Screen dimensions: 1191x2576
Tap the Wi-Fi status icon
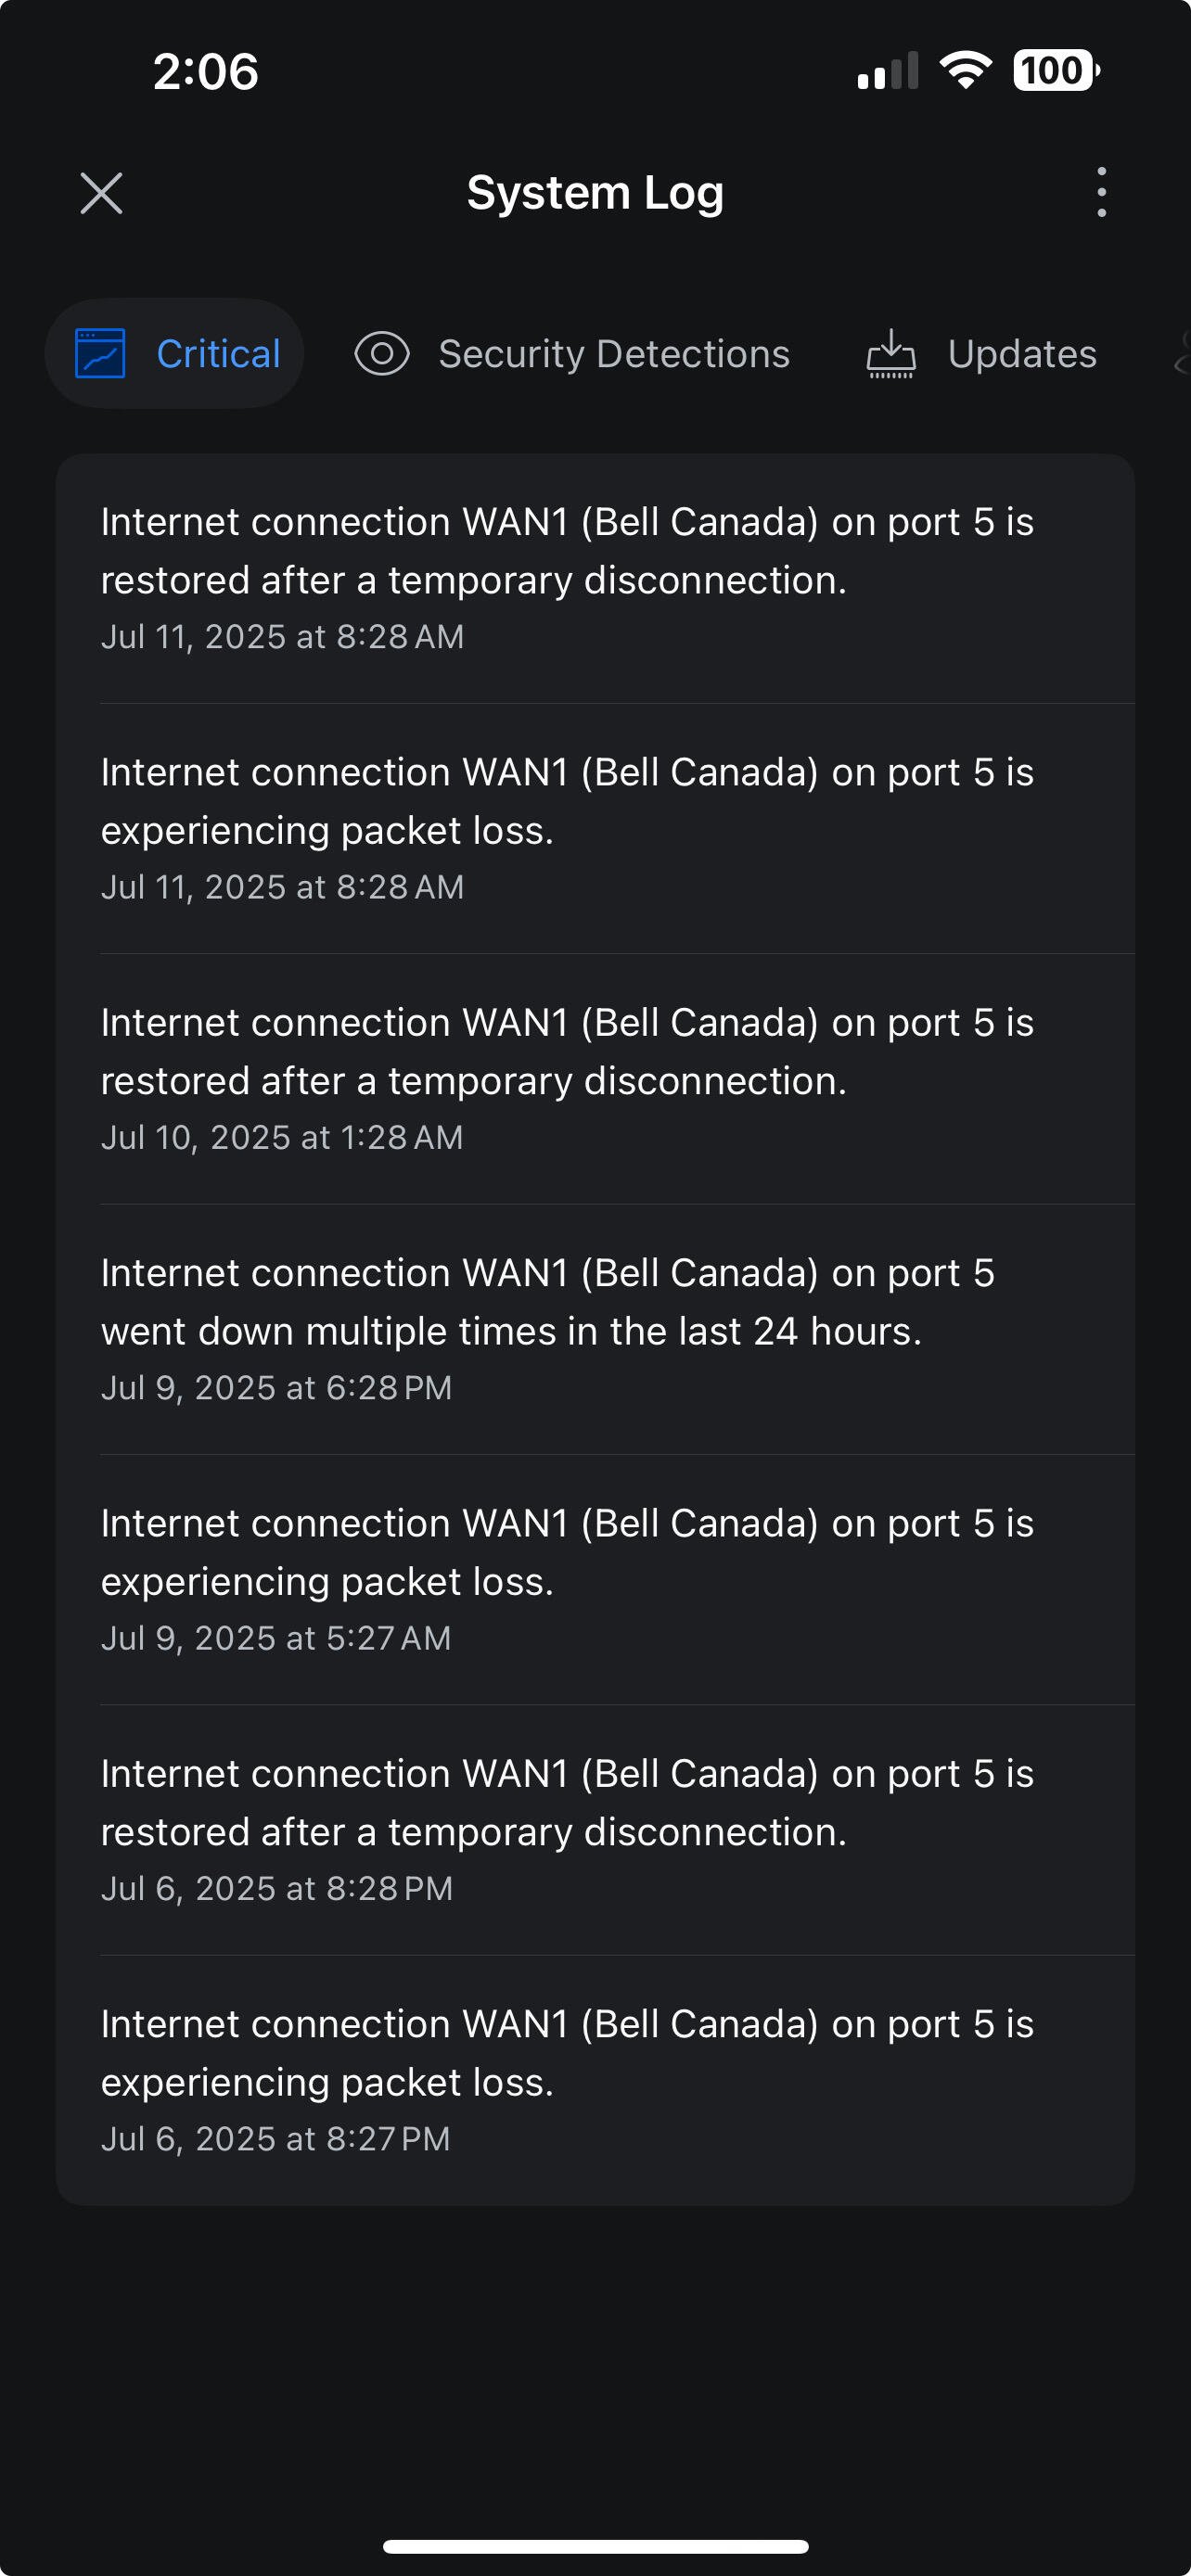965,71
